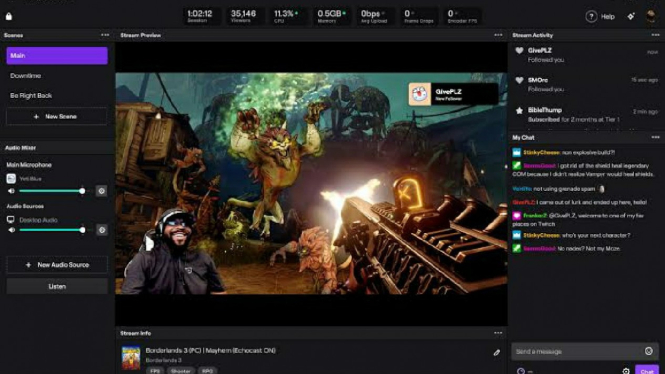
Task: Open the Stream Info three-dot menu
Action: pyautogui.click(x=498, y=333)
